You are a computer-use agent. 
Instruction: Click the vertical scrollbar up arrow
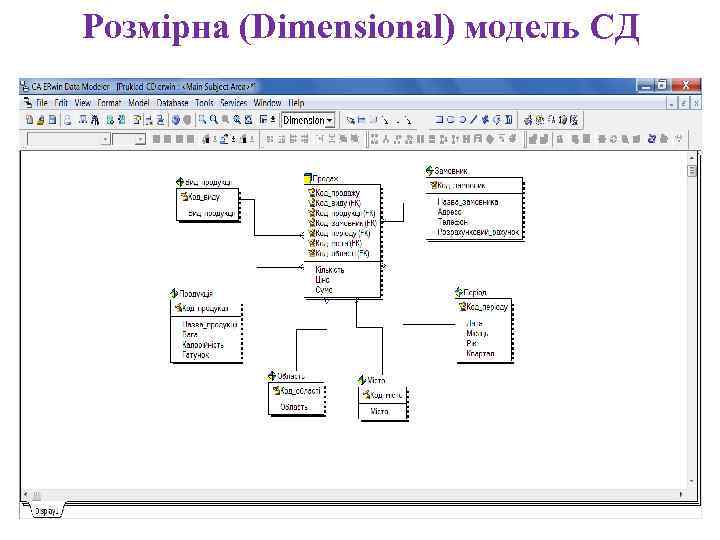pyautogui.click(x=692, y=158)
